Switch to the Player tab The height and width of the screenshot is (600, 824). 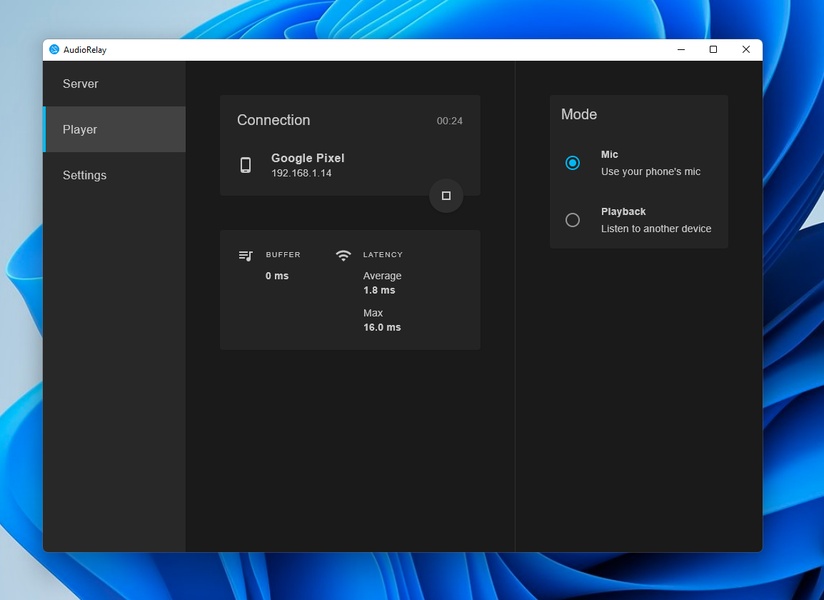pyautogui.click(x=80, y=130)
